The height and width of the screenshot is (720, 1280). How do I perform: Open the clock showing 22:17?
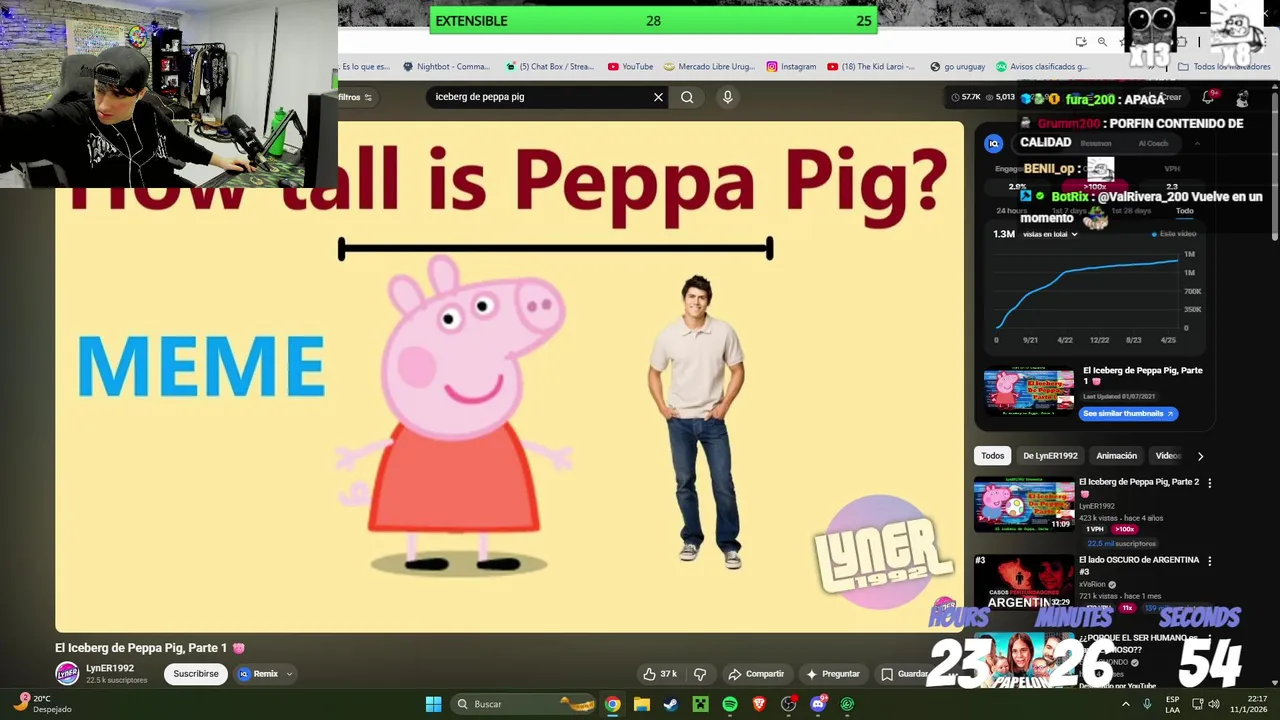pyautogui.click(x=1249, y=704)
